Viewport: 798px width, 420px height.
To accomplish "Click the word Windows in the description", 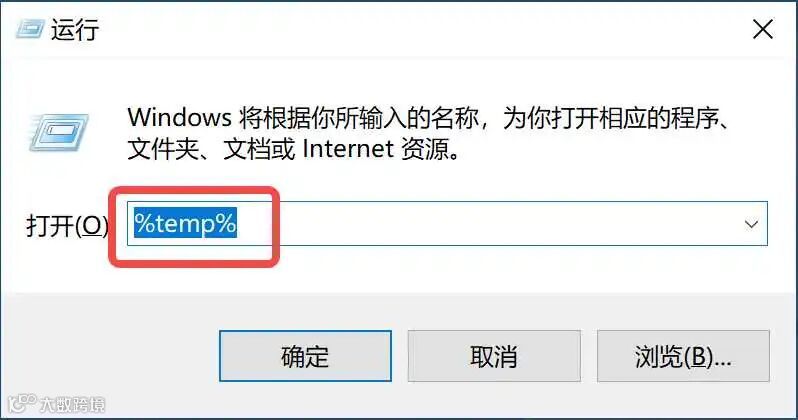I will [x=180, y=118].
